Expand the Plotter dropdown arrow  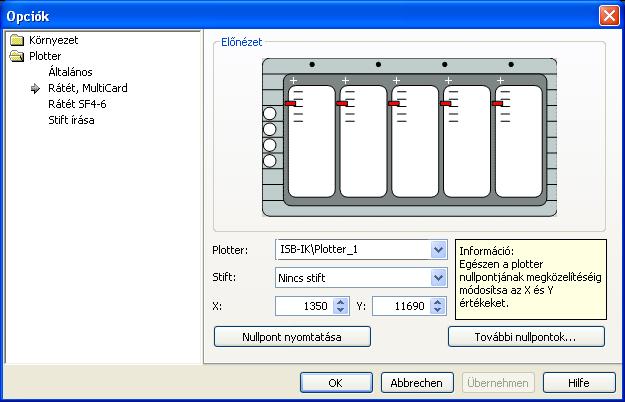click(438, 250)
